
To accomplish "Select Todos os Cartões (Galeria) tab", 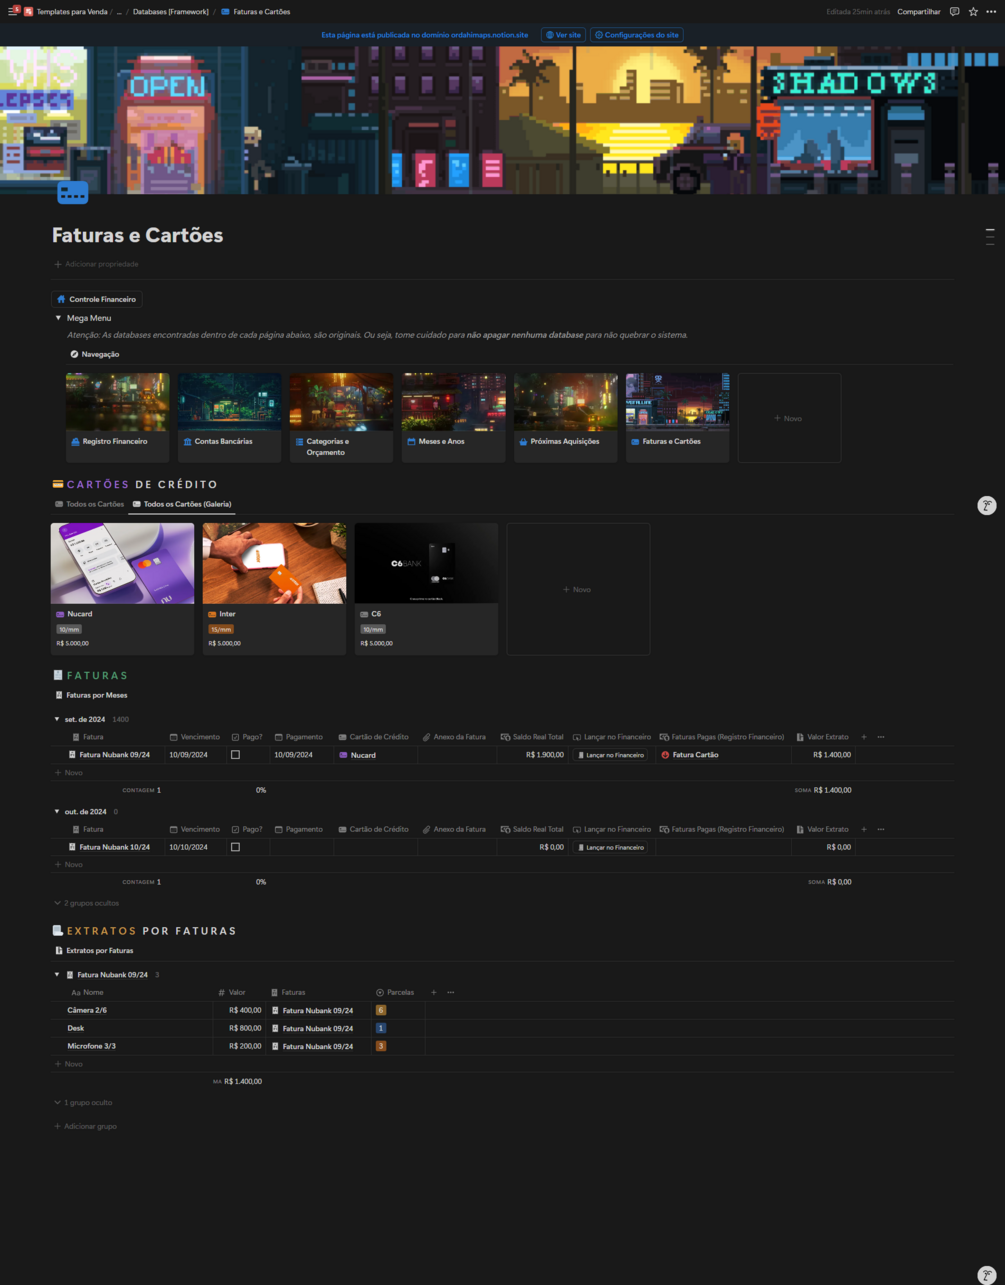I will pyautogui.click(x=182, y=504).
